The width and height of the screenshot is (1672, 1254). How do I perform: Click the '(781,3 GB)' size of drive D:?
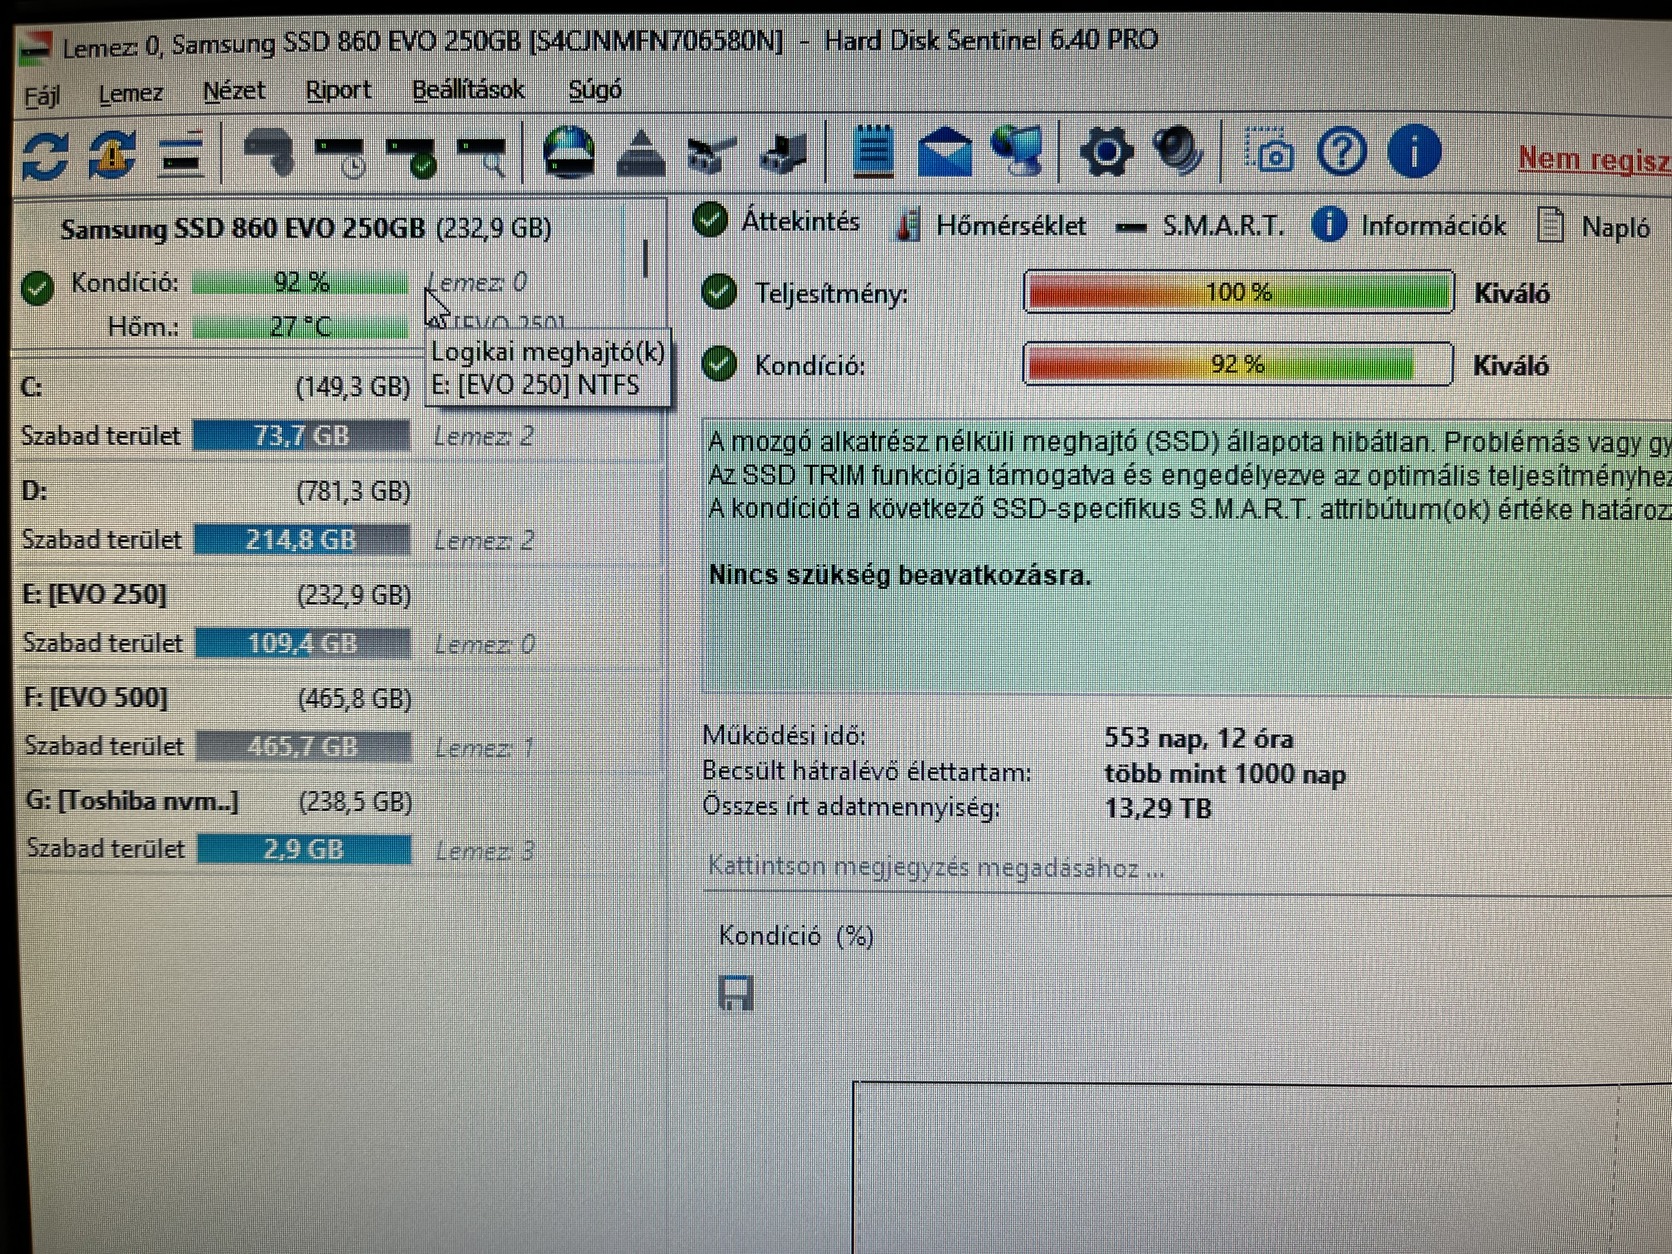(x=354, y=491)
